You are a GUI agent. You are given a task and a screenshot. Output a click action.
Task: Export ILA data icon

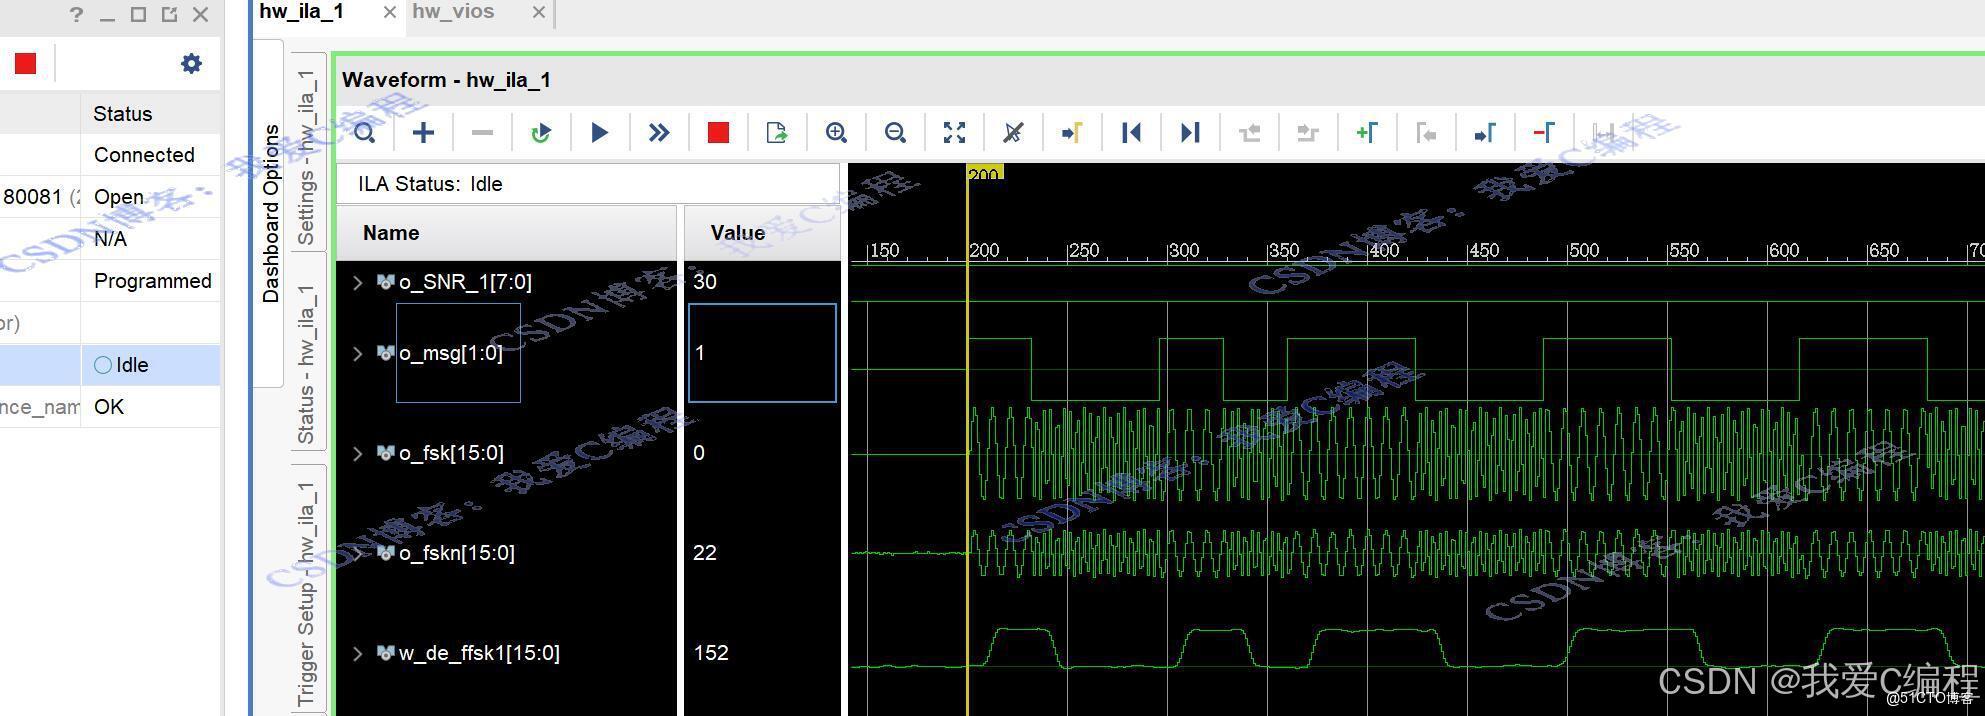[x=777, y=133]
